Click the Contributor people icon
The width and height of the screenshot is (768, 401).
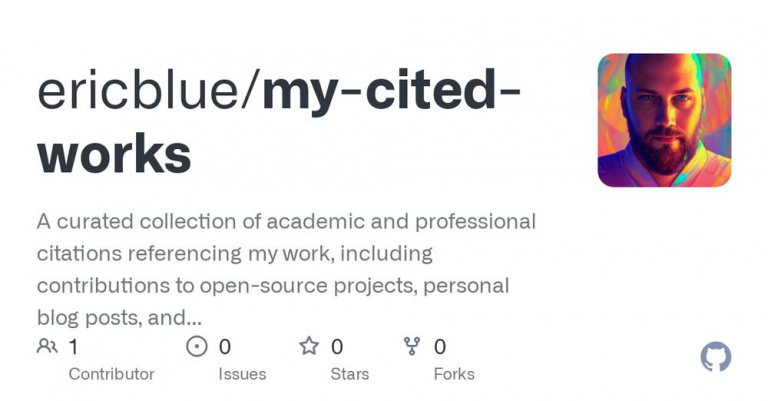point(47,347)
